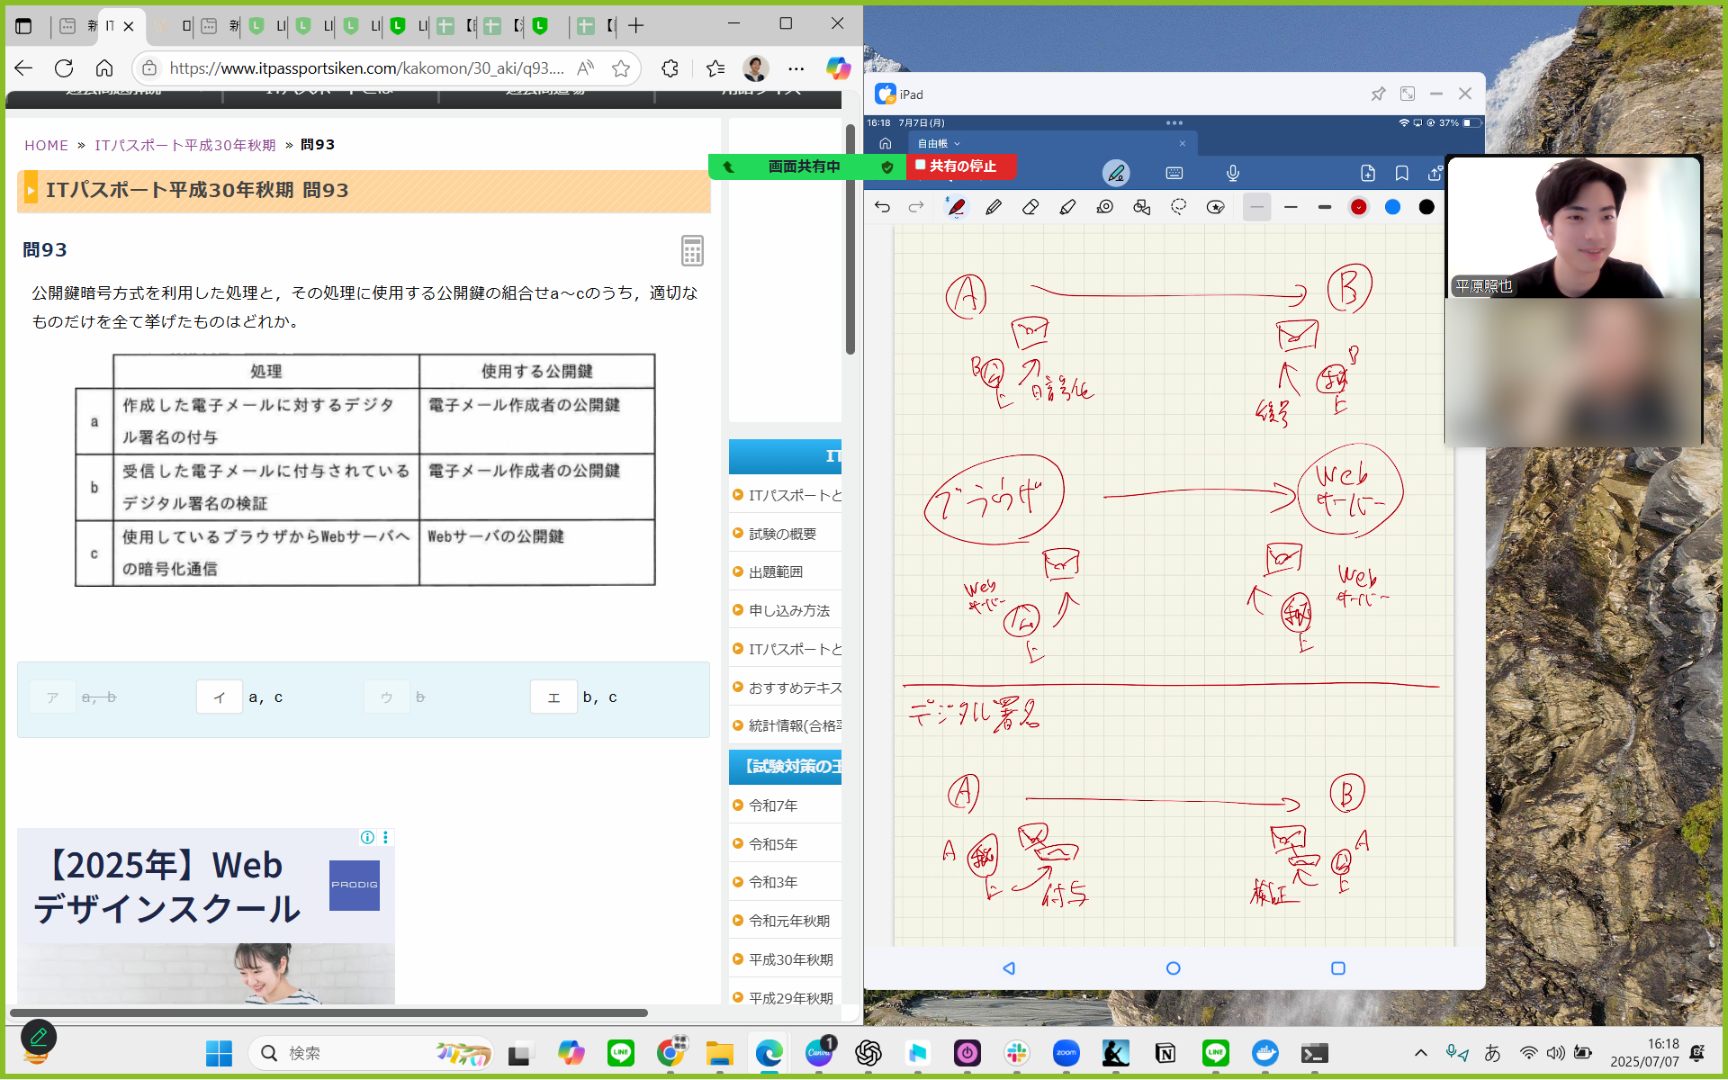This screenshot has height=1080, width=1728.
Task: Show hidden system tray icons chevron
Action: coord(1420,1053)
